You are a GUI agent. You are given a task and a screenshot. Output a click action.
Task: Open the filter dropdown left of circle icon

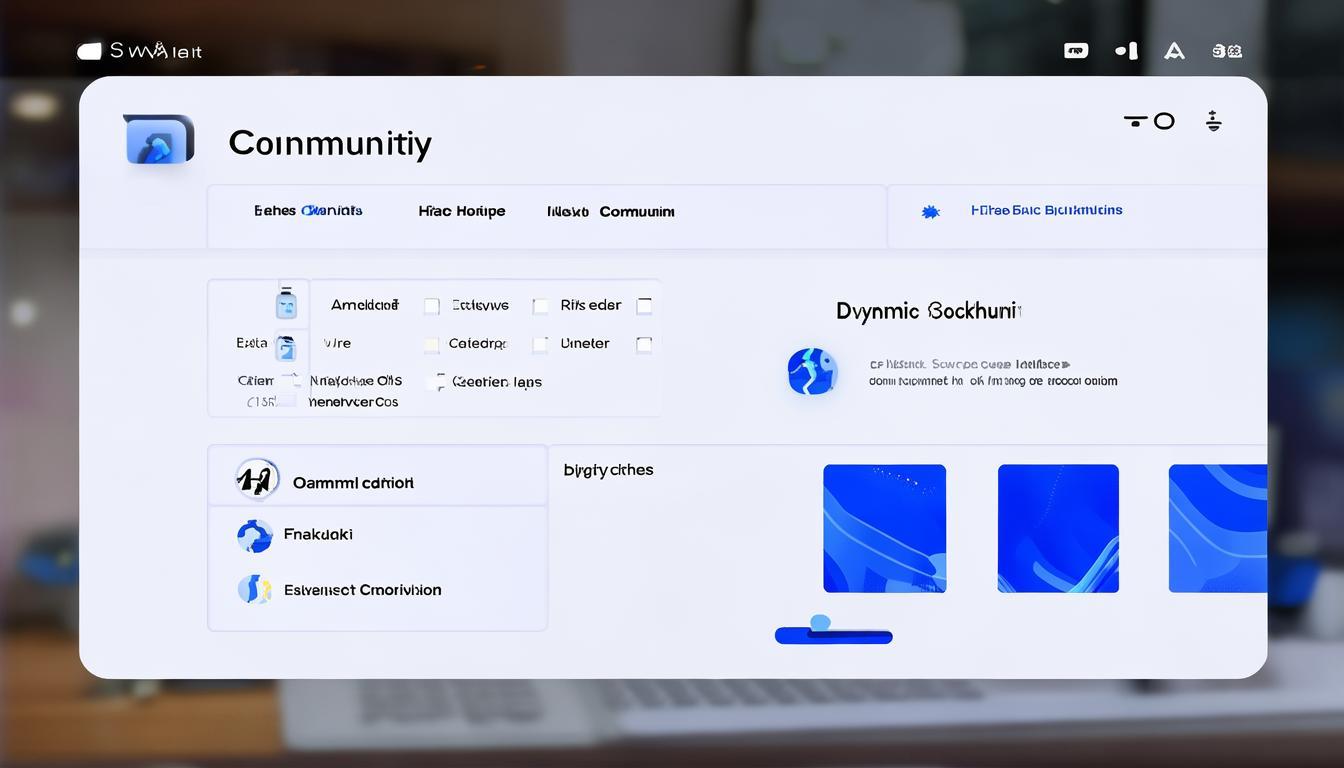coord(1135,121)
